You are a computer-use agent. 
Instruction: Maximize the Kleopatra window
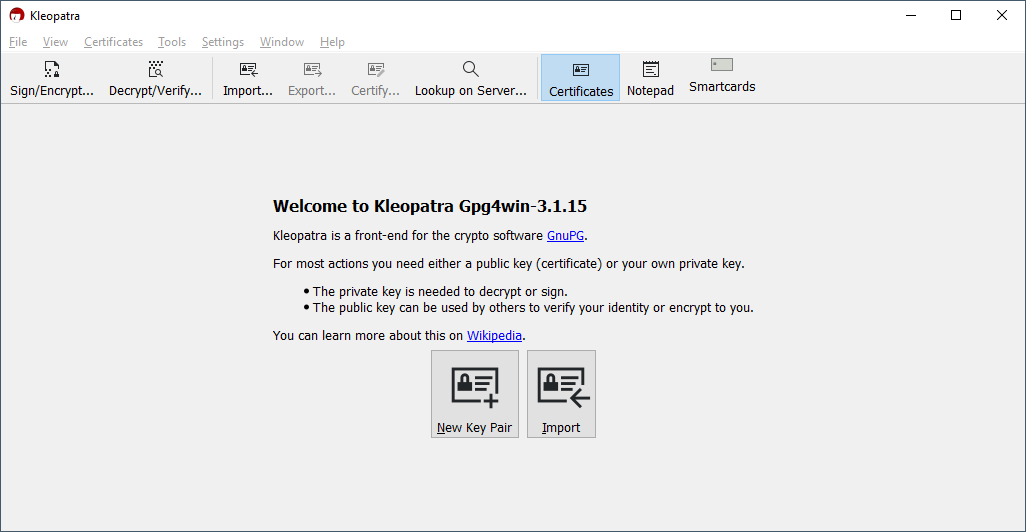point(956,15)
